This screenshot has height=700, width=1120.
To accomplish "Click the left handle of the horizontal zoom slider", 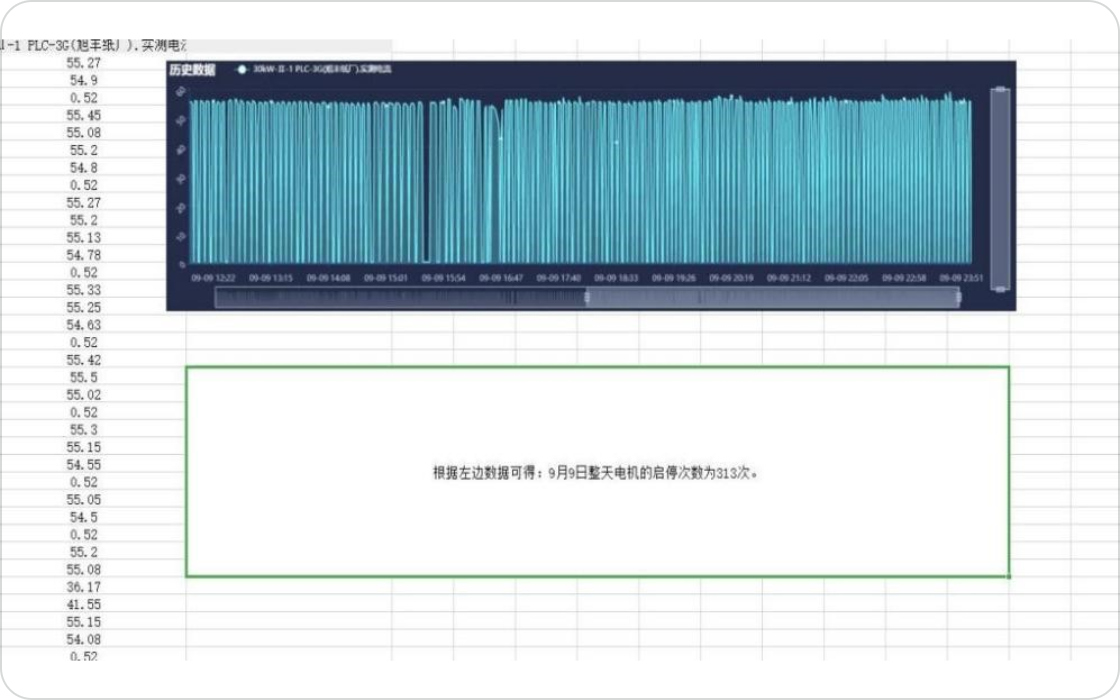I will [x=587, y=297].
